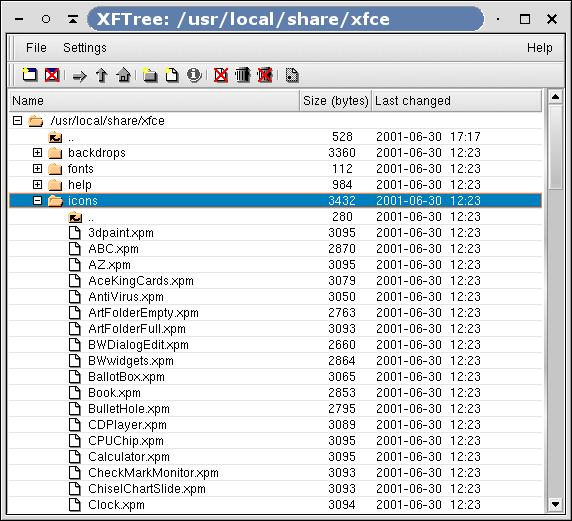Show file properties with the info icon
Image resolution: width=572 pixels, height=521 pixels.
tap(194, 75)
